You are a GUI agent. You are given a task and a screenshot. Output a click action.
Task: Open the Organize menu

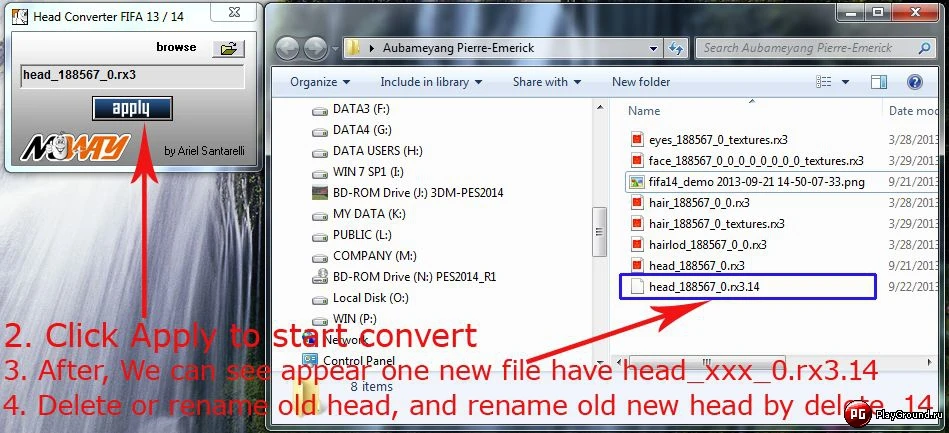point(320,82)
